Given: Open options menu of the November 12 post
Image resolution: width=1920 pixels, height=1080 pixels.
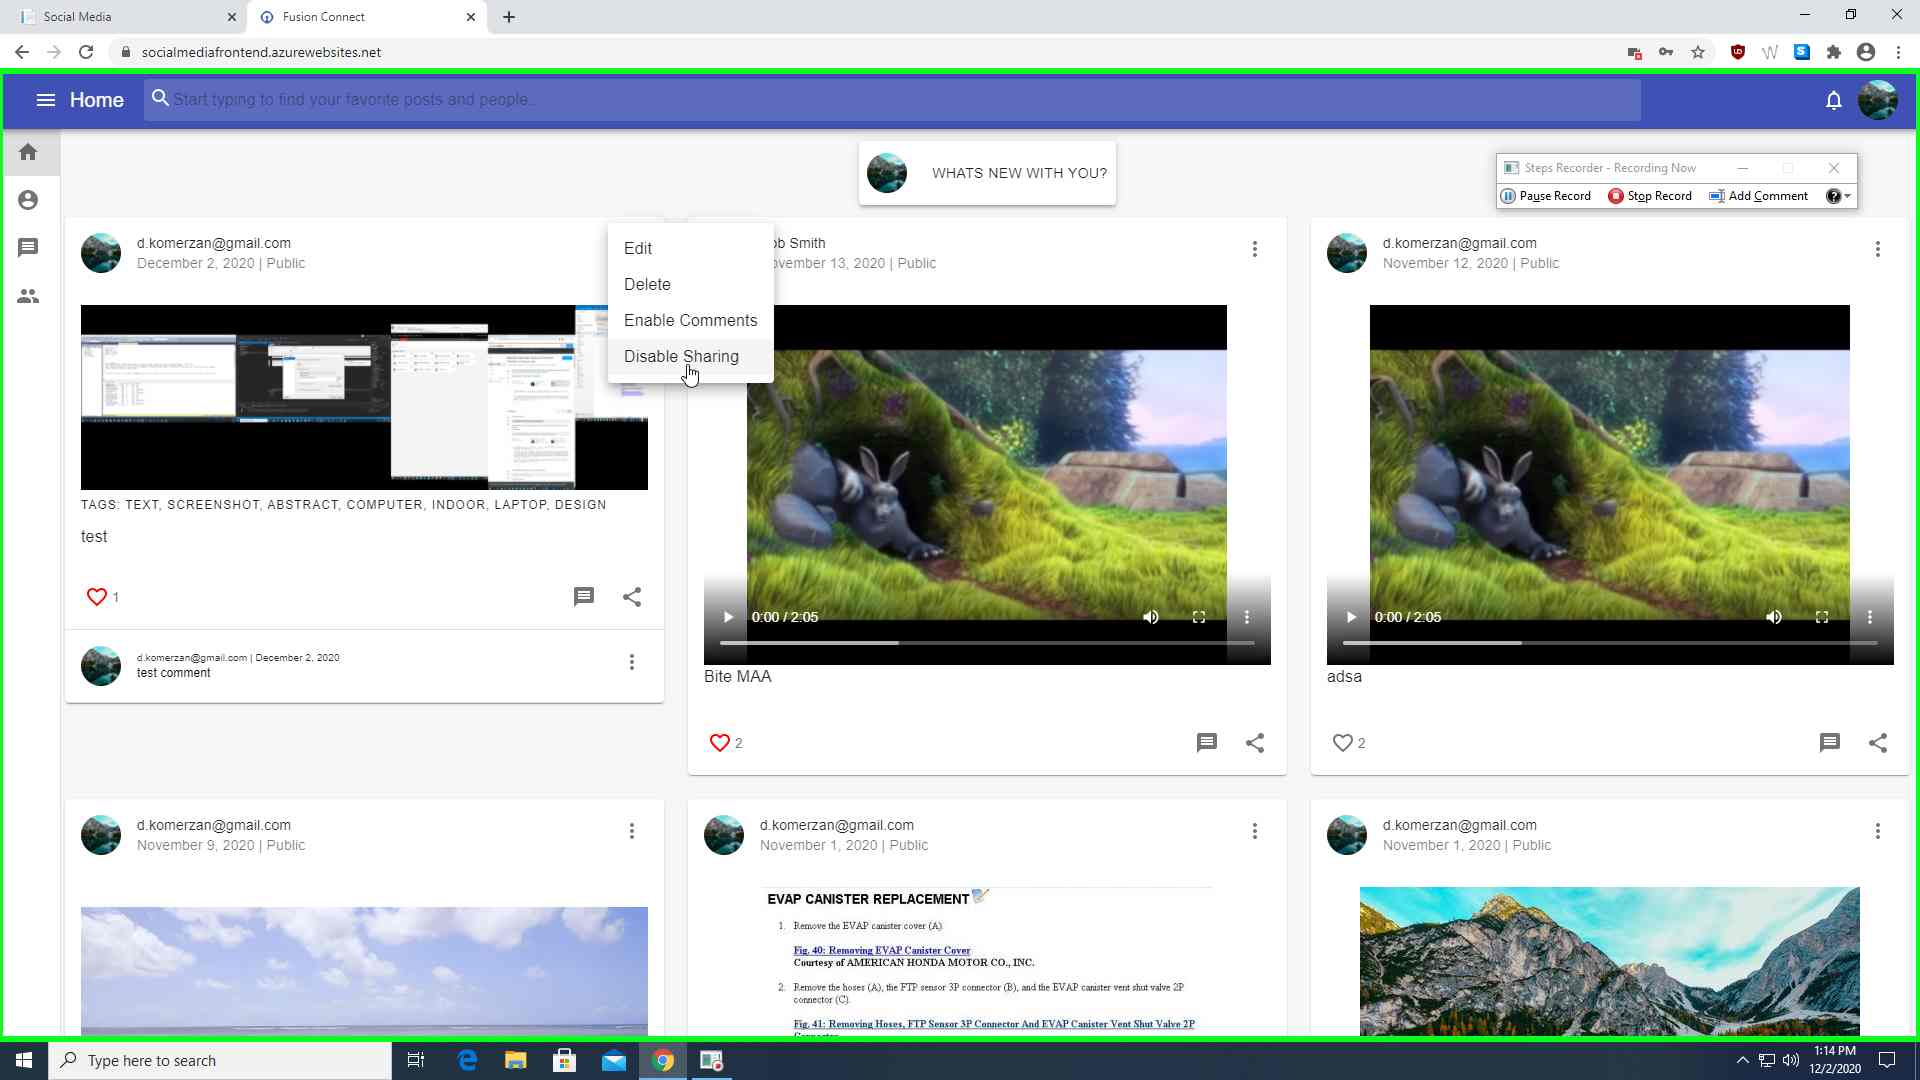Looking at the screenshot, I should [1878, 249].
